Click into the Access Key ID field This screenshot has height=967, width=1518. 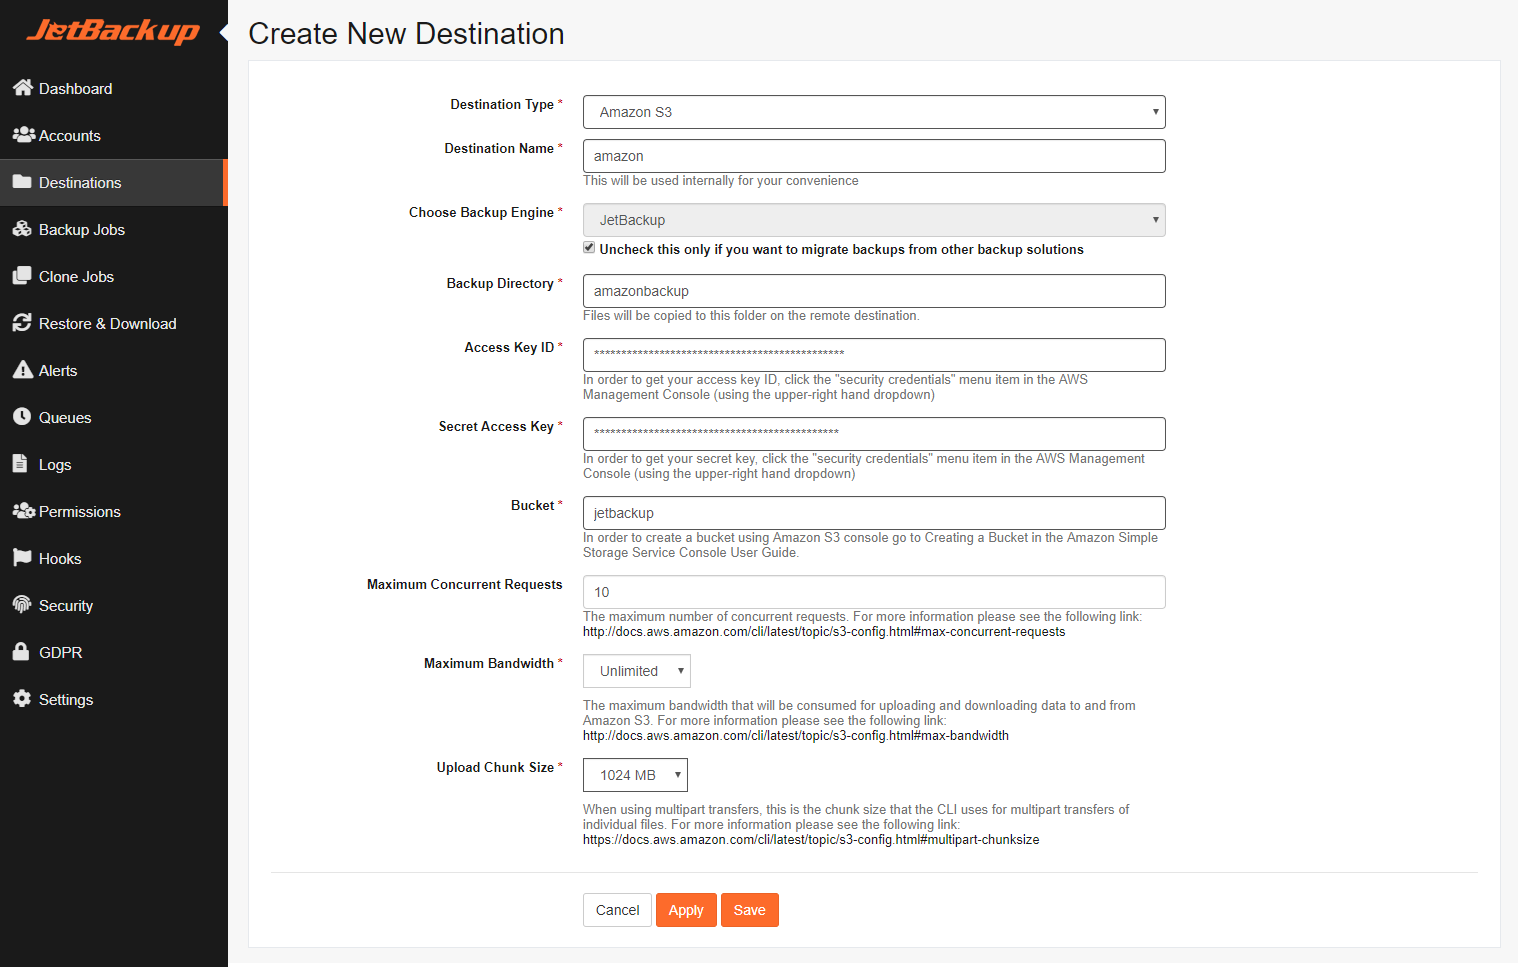[x=874, y=355]
